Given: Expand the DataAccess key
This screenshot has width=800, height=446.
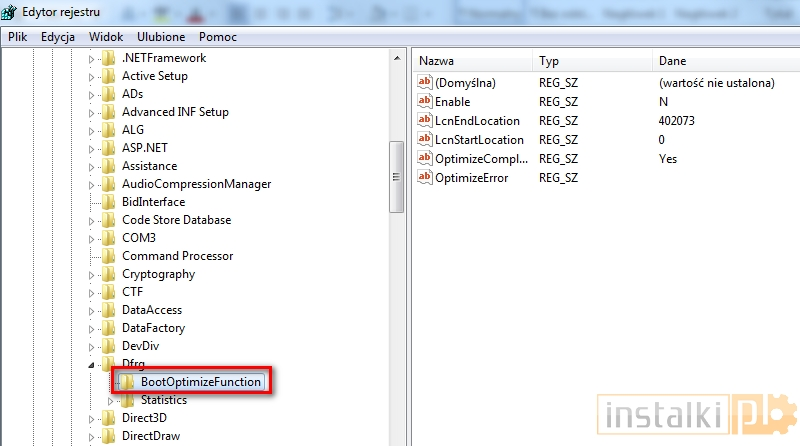Looking at the screenshot, I should [x=91, y=311].
